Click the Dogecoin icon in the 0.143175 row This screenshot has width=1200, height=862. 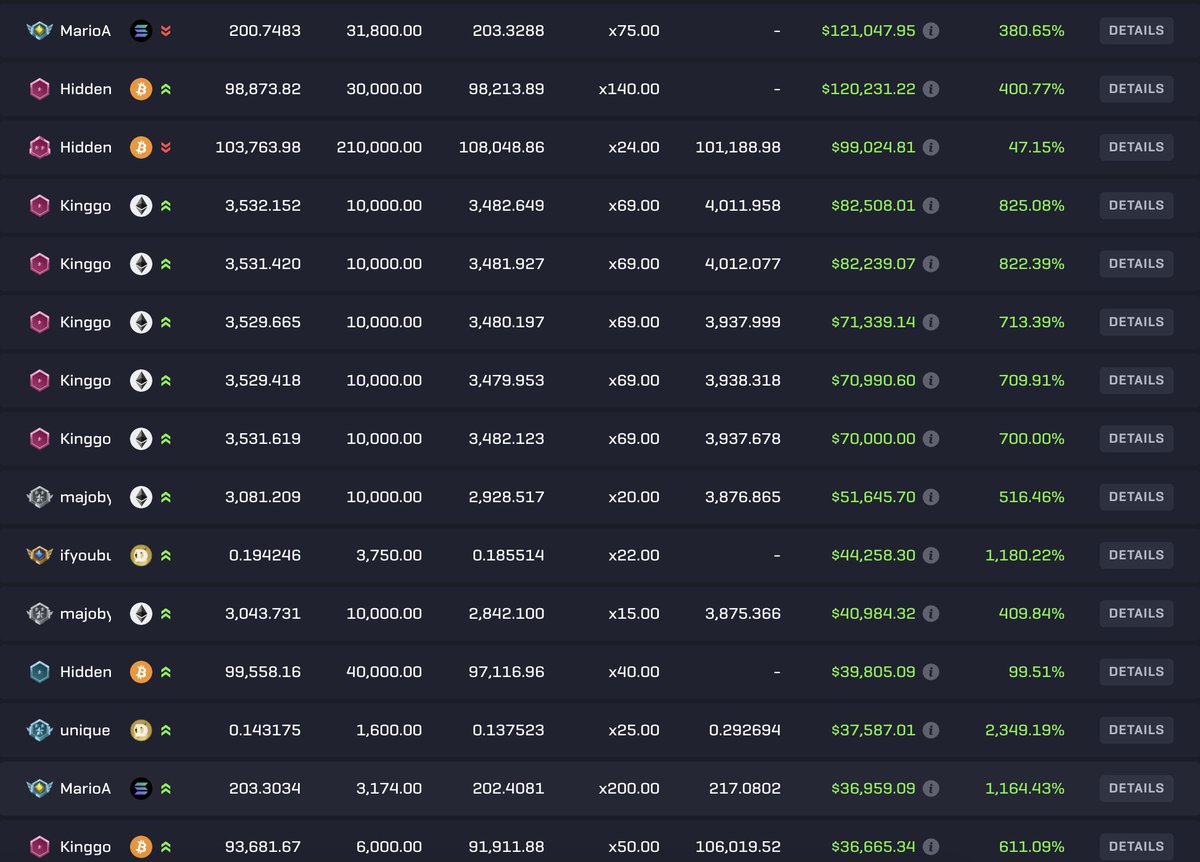141,730
